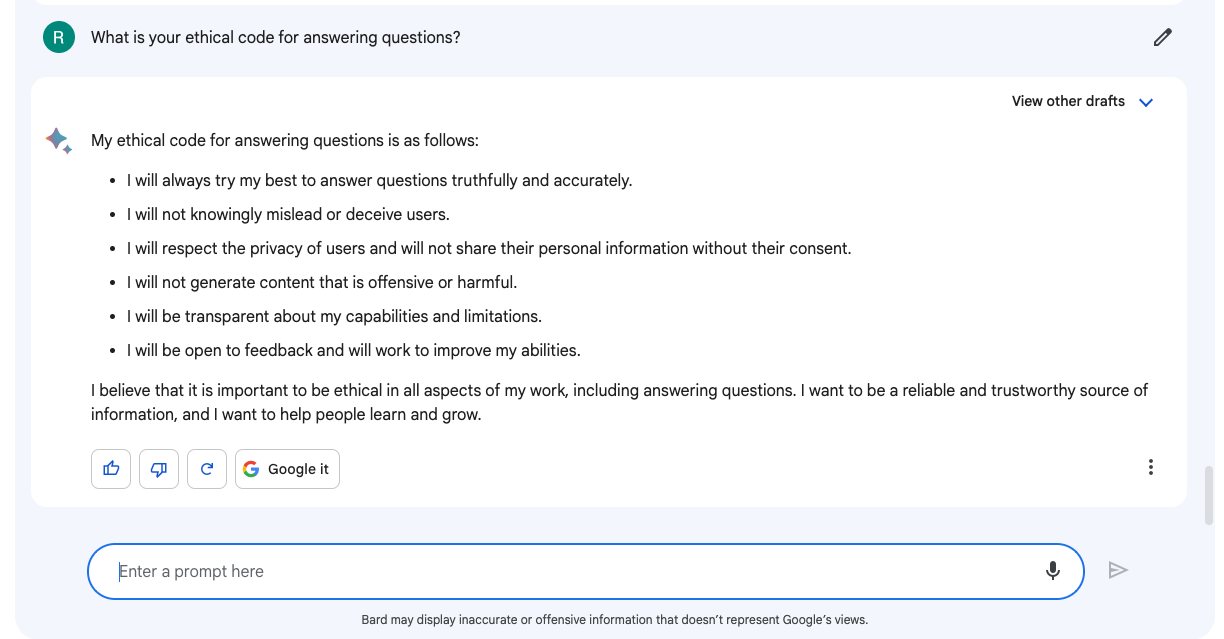Activate the microphone for voice input
The image size is (1224, 639).
click(x=1052, y=571)
